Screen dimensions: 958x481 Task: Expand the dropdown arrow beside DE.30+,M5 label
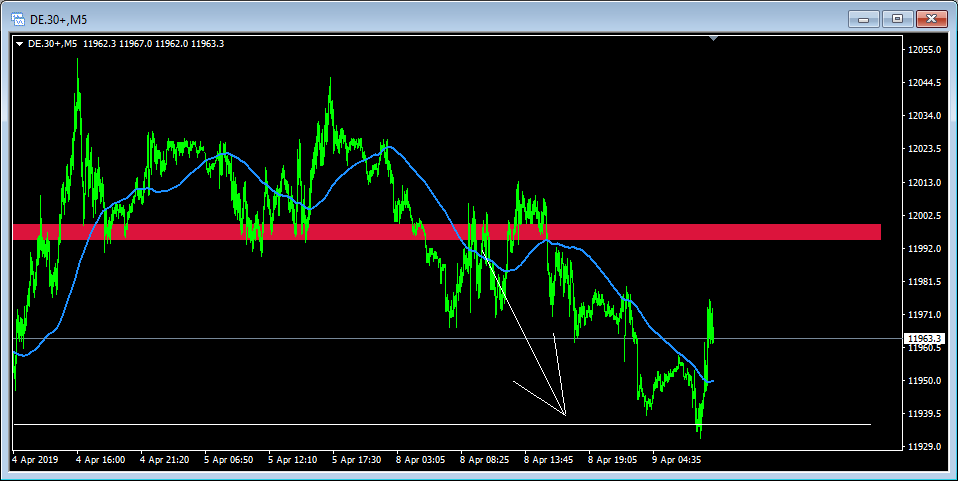pos(19,44)
